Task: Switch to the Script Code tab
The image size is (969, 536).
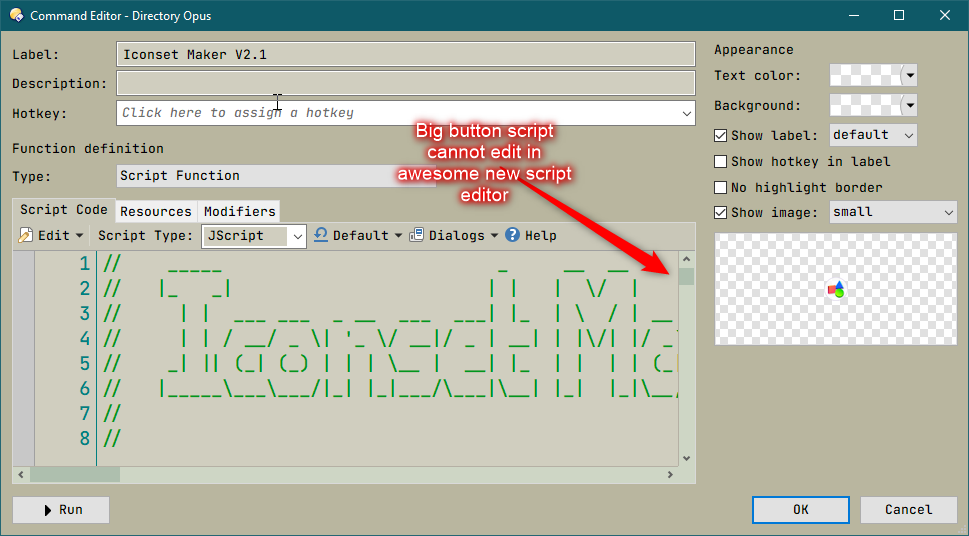Action: 64,210
